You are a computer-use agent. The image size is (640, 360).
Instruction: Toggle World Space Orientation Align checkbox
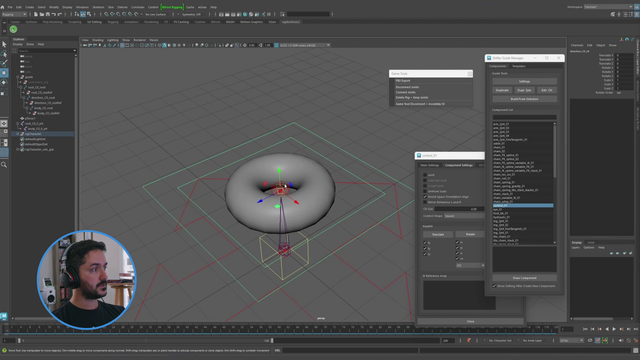[425, 197]
